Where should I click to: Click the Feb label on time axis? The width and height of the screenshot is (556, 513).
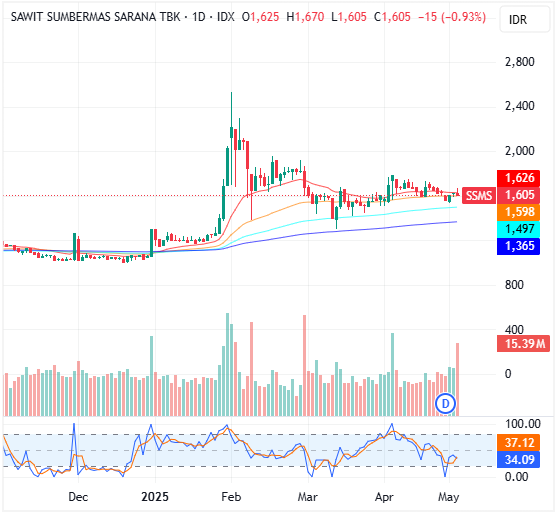coord(231,497)
